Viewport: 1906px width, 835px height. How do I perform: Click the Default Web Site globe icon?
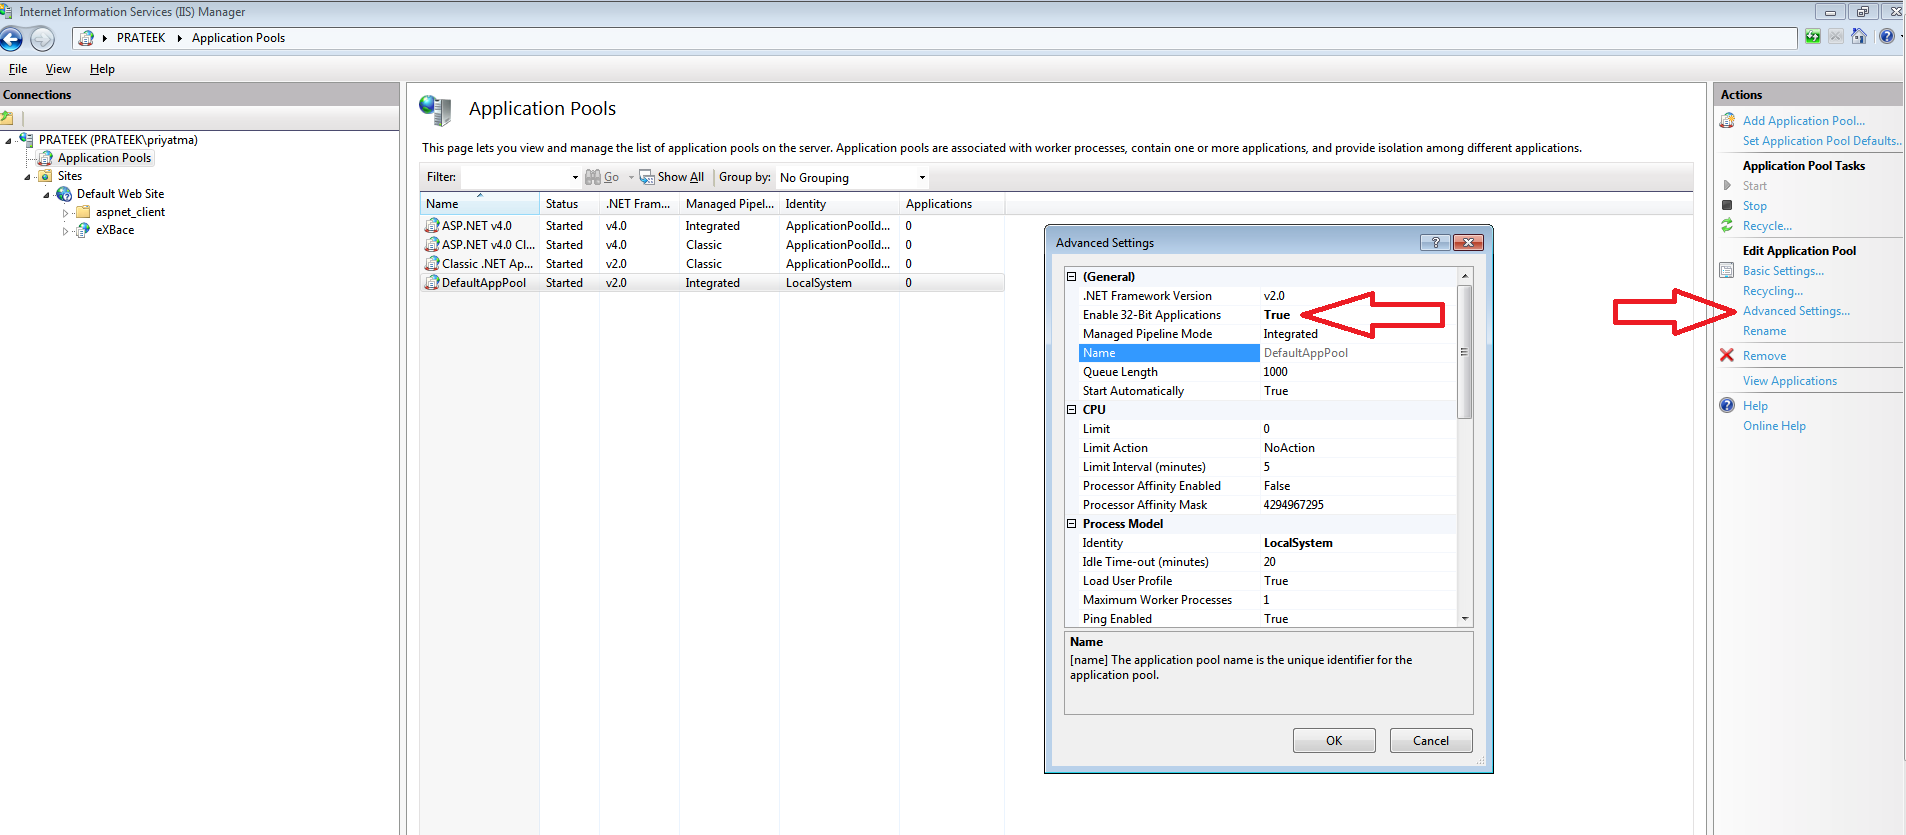(x=64, y=194)
